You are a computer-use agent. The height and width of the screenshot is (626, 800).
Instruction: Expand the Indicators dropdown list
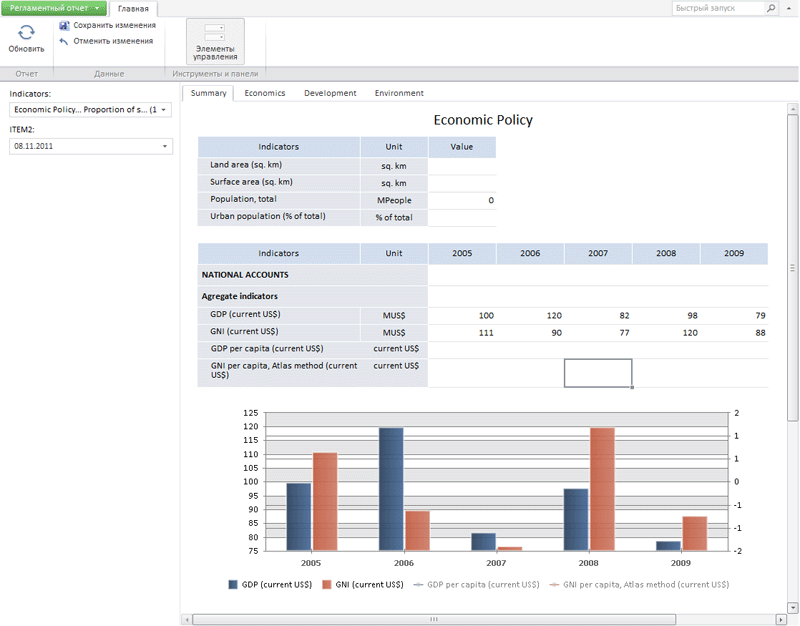164,110
